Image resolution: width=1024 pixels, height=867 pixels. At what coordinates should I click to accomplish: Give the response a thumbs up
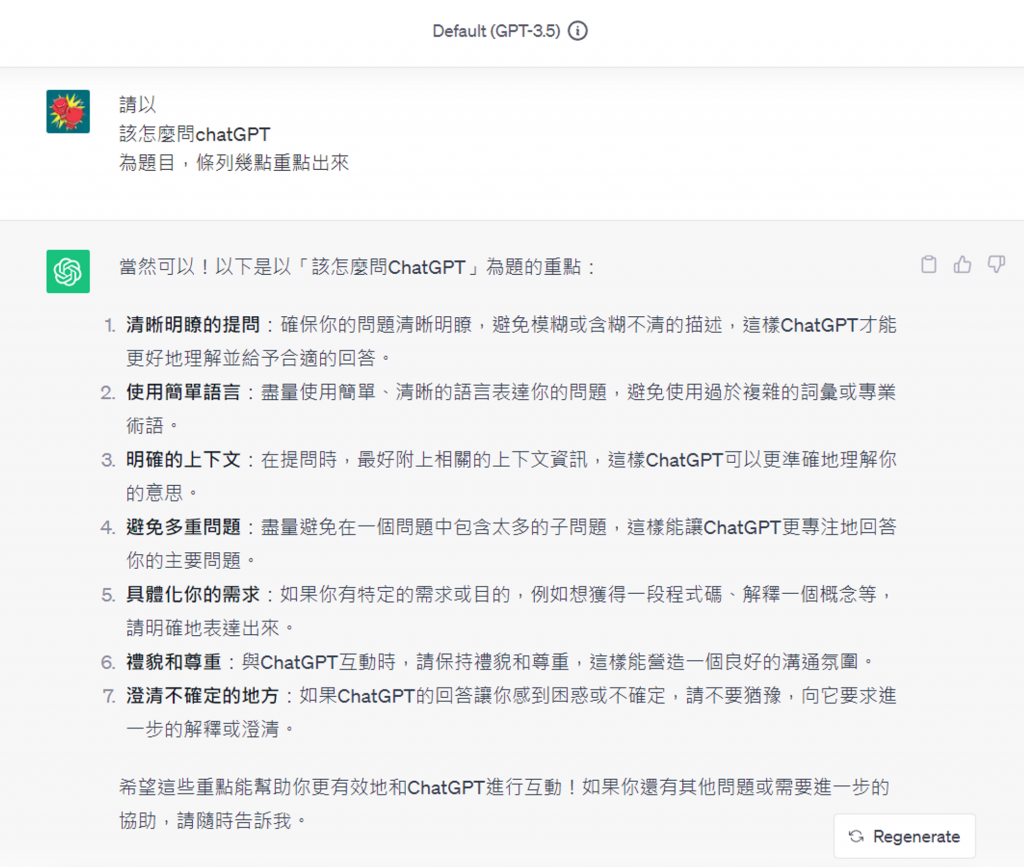click(962, 264)
